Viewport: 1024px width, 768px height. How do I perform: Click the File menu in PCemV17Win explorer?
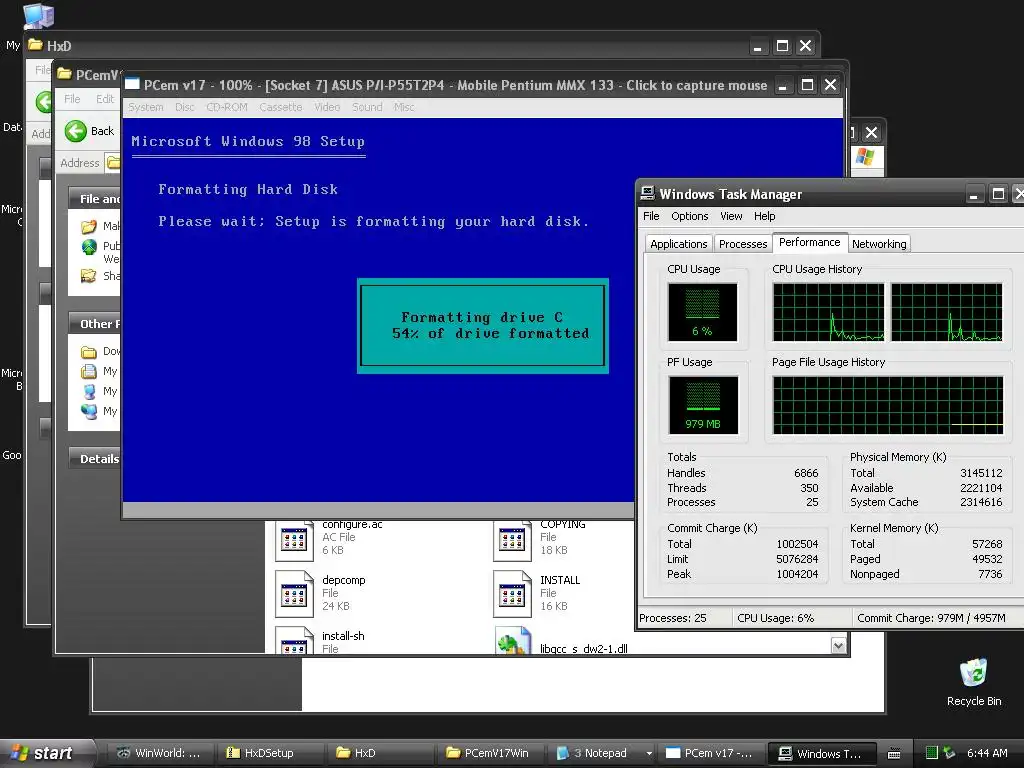72,99
